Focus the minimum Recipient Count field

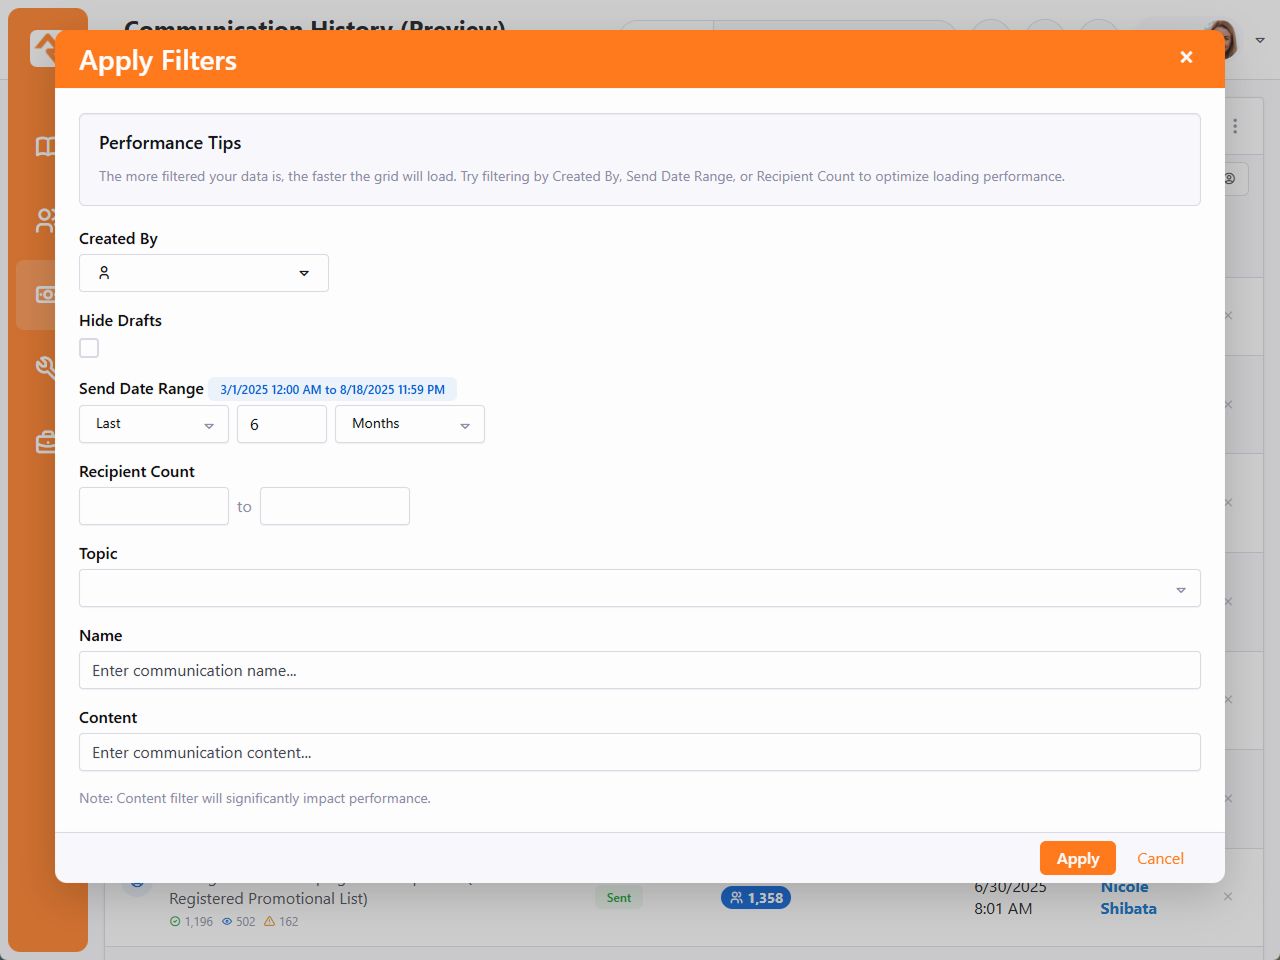pos(154,506)
